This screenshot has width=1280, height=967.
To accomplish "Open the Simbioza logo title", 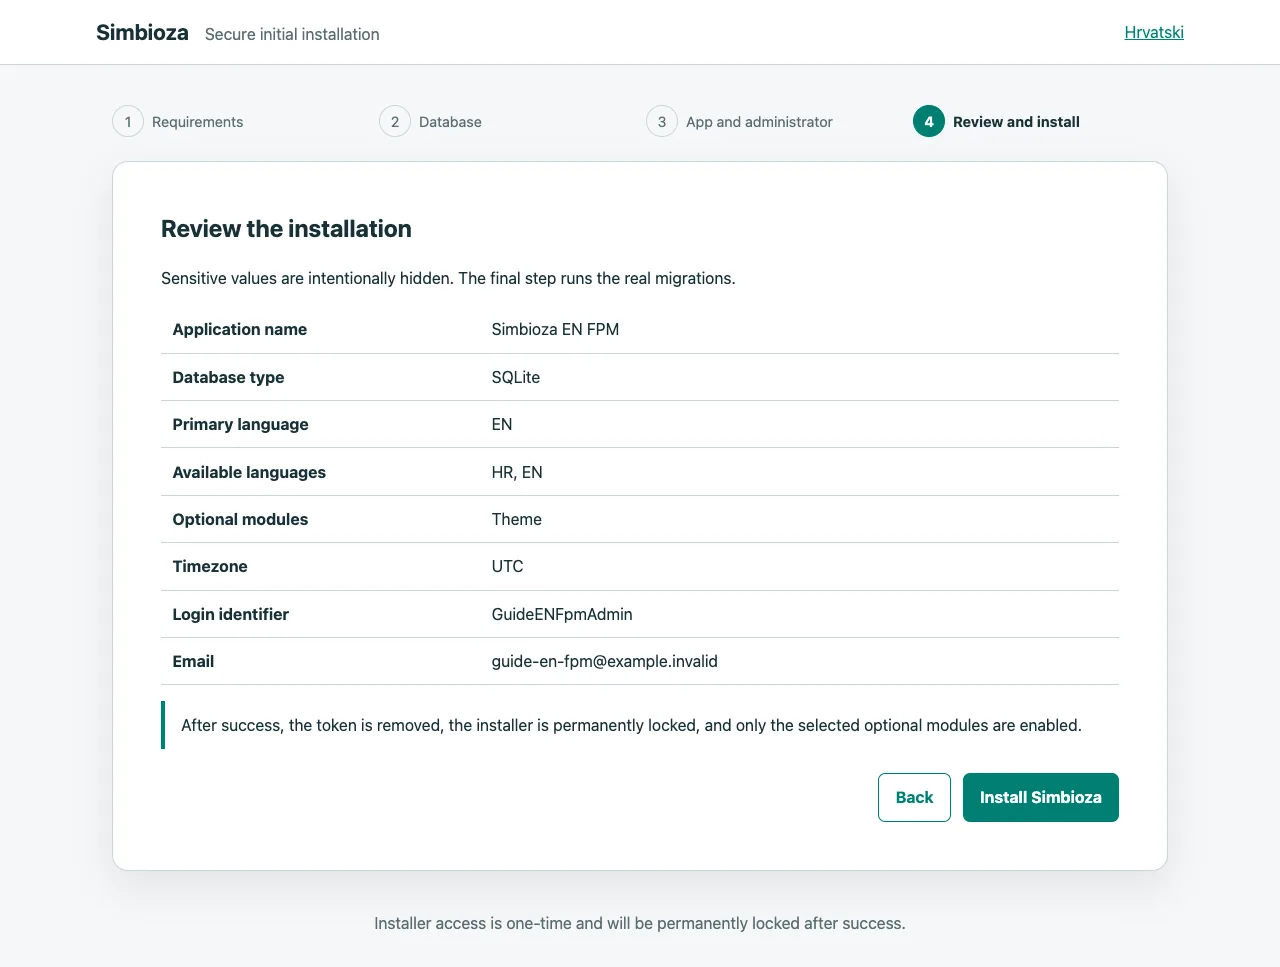I will (142, 32).
